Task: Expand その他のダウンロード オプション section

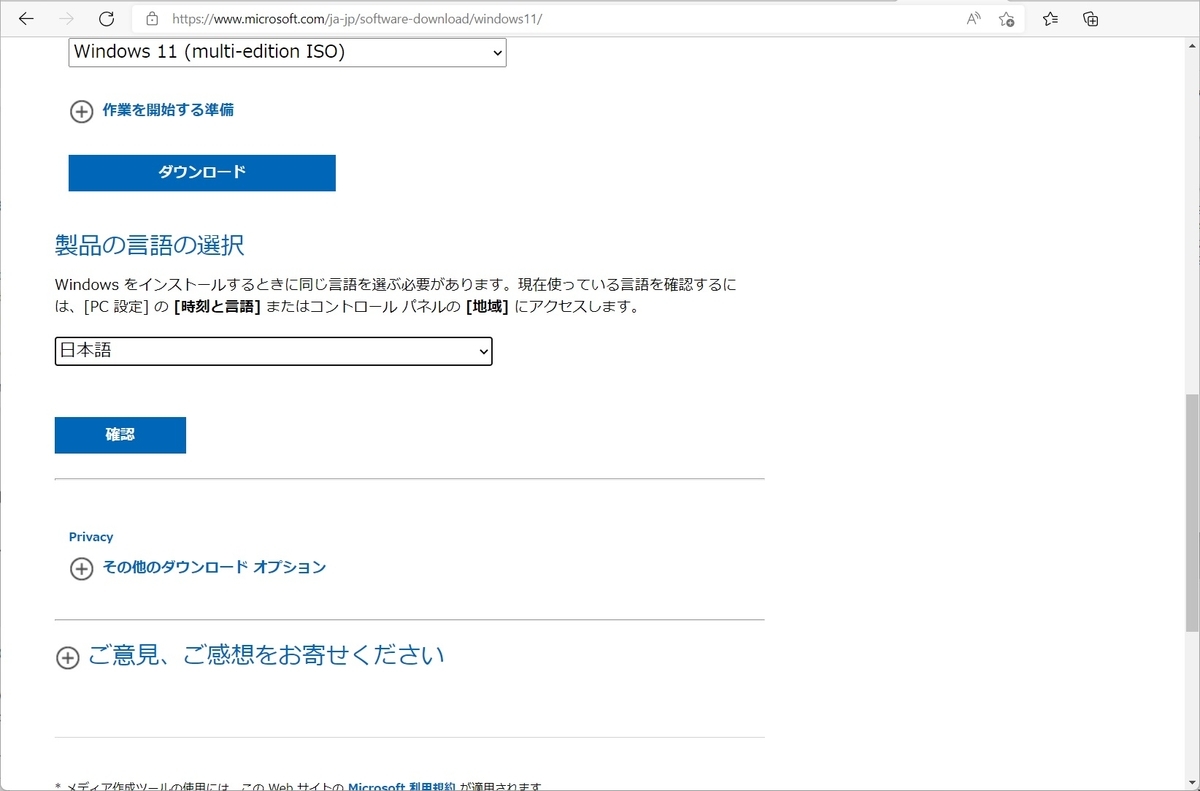Action: click(82, 568)
